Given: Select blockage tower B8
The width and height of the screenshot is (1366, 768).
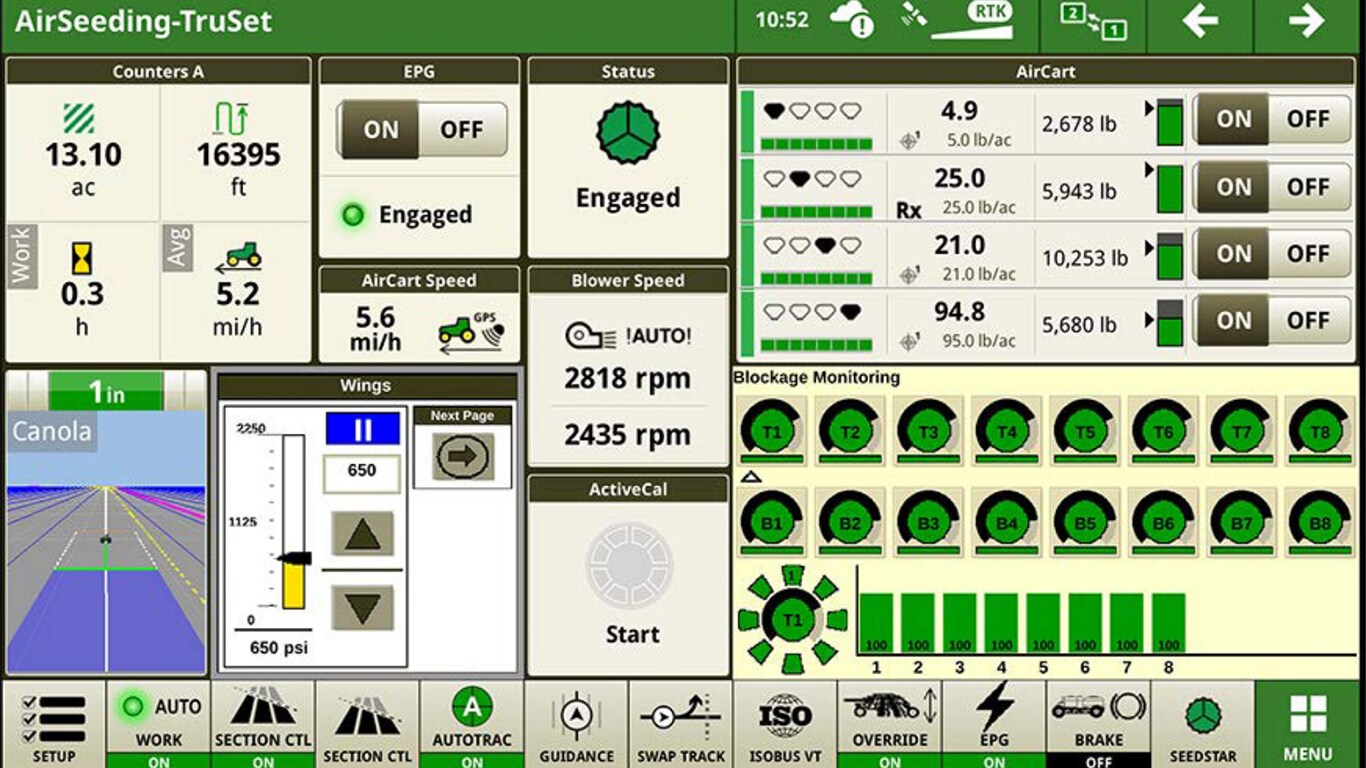Looking at the screenshot, I should 1320,523.
